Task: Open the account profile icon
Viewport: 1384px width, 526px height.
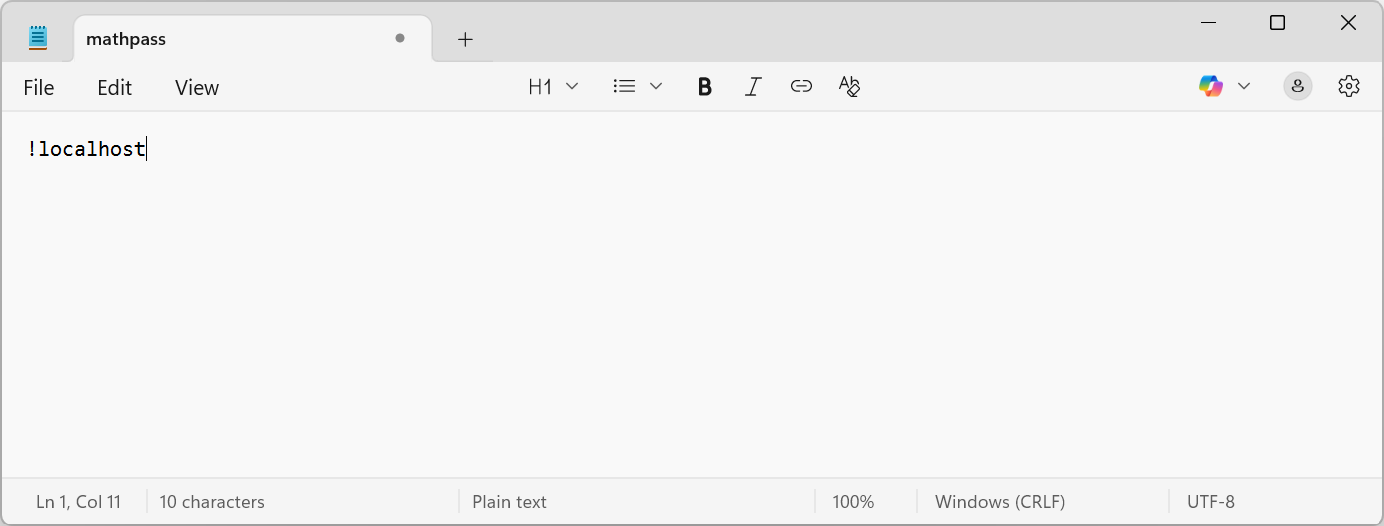Action: (x=1297, y=87)
